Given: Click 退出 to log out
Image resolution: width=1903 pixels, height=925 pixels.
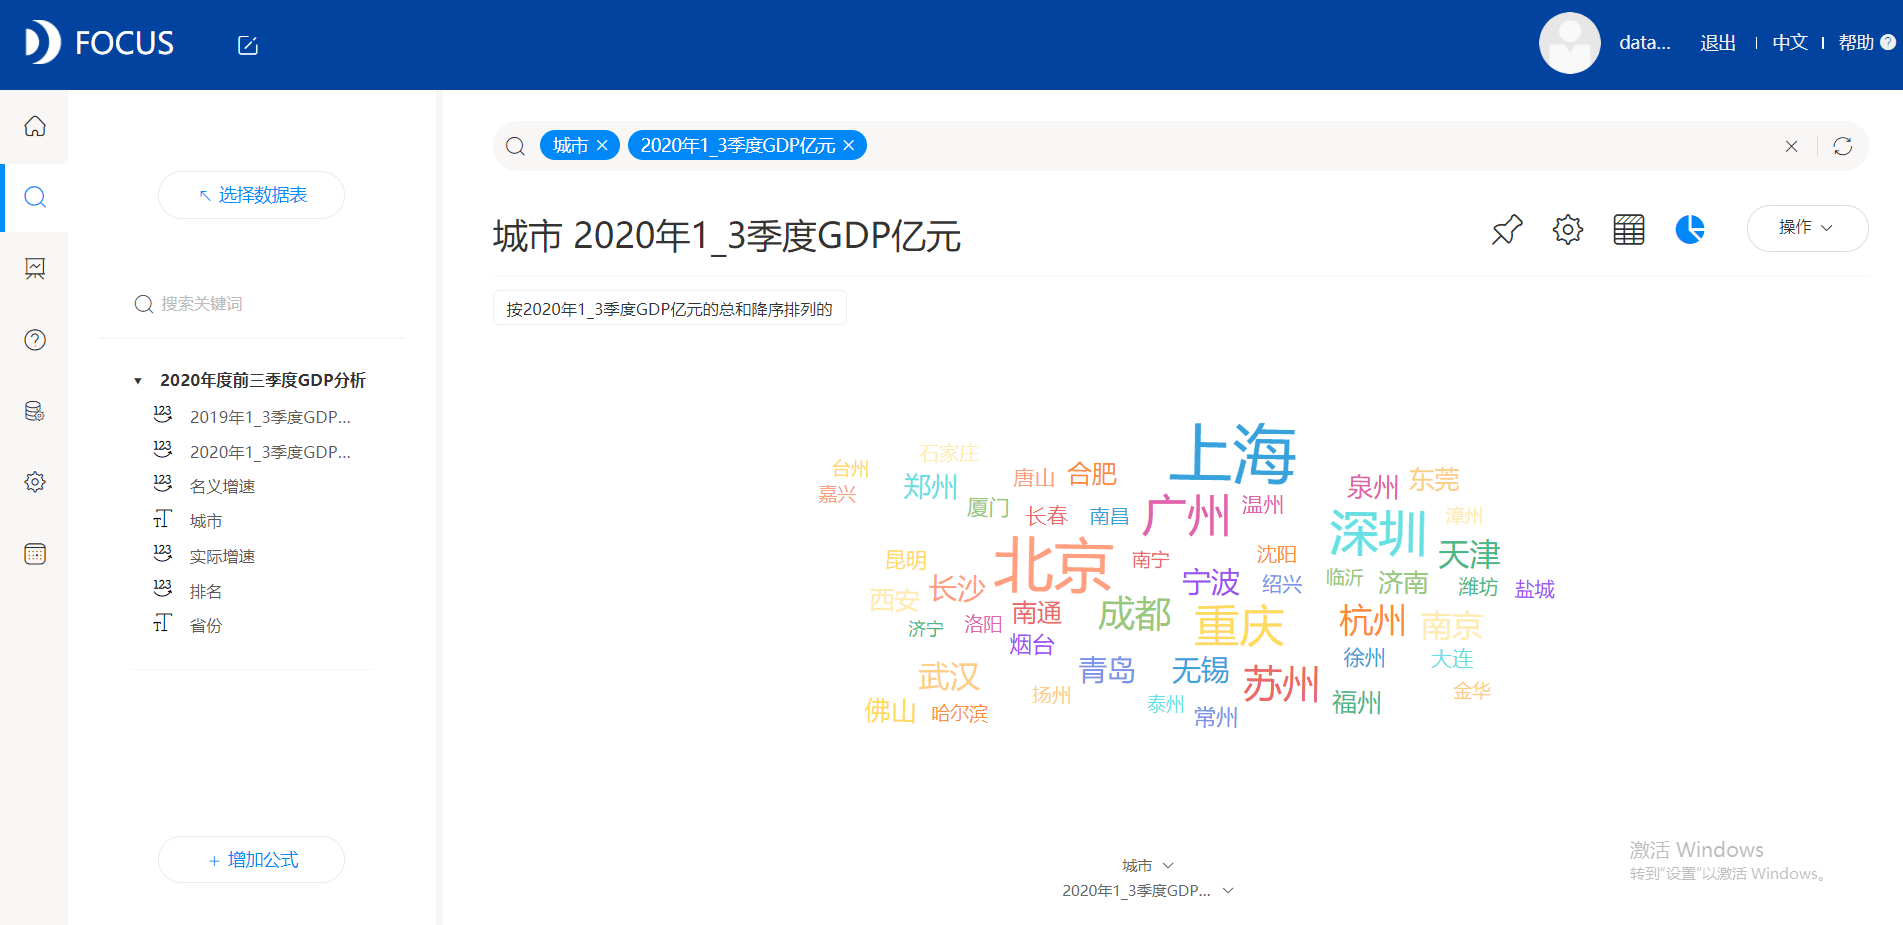Looking at the screenshot, I should 1717,43.
